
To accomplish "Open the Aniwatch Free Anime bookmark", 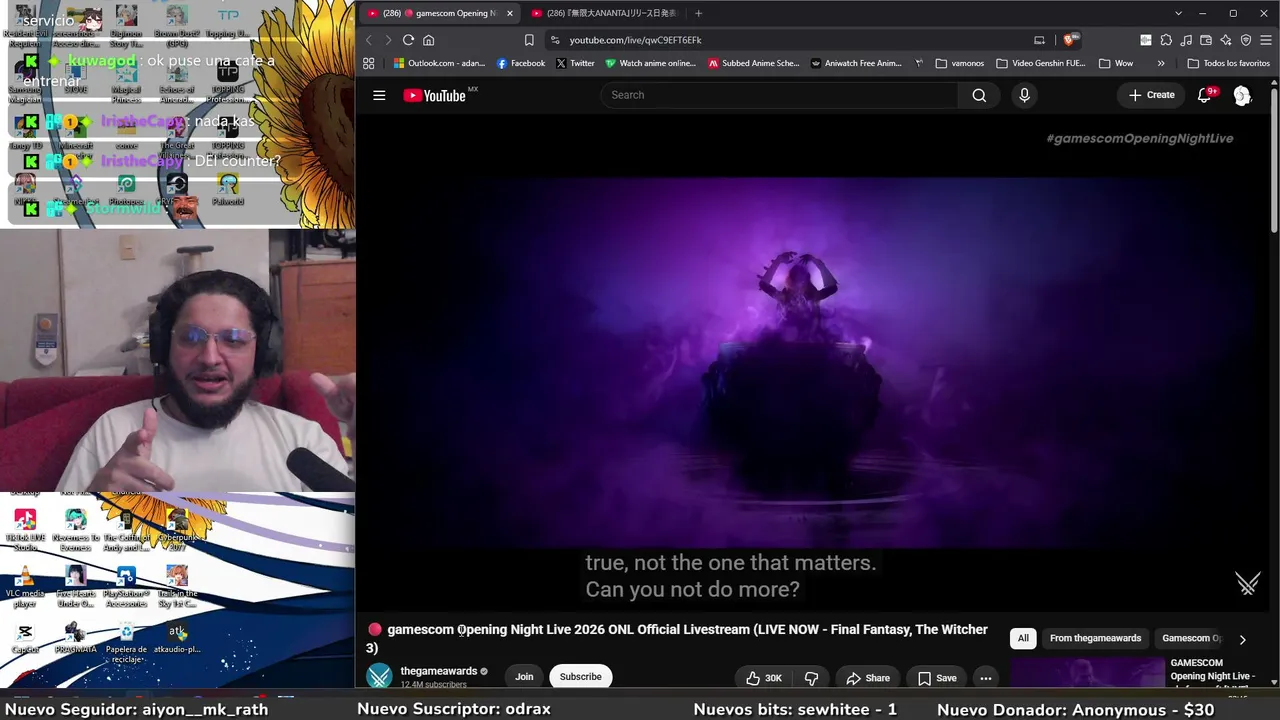I will pos(856,63).
